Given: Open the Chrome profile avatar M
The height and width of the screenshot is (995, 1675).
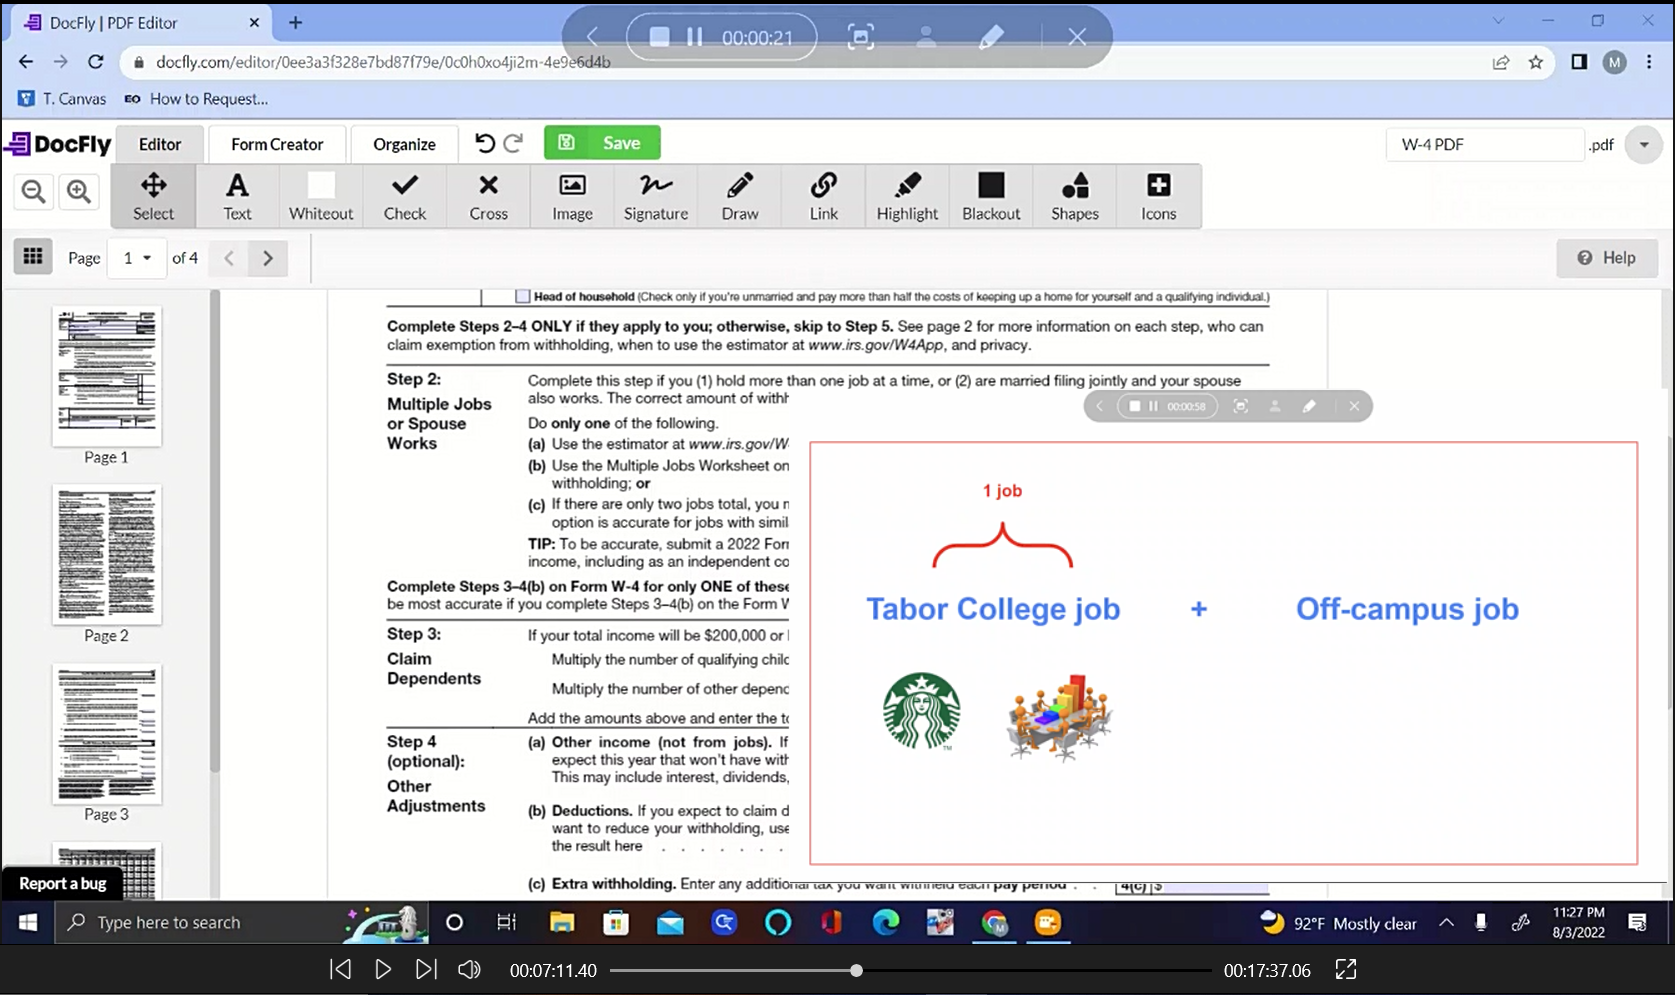Looking at the screenshot, I should click(1614, 62).
